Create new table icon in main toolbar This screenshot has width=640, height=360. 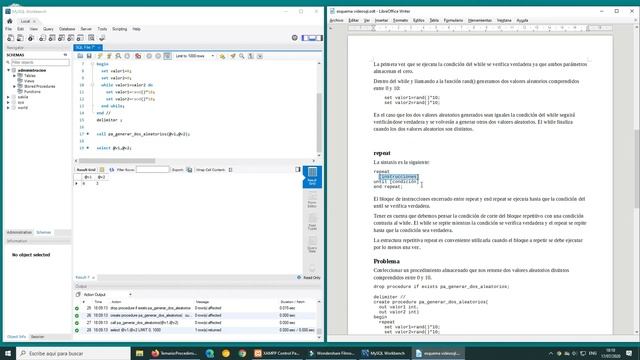click(x=52, y=38)
